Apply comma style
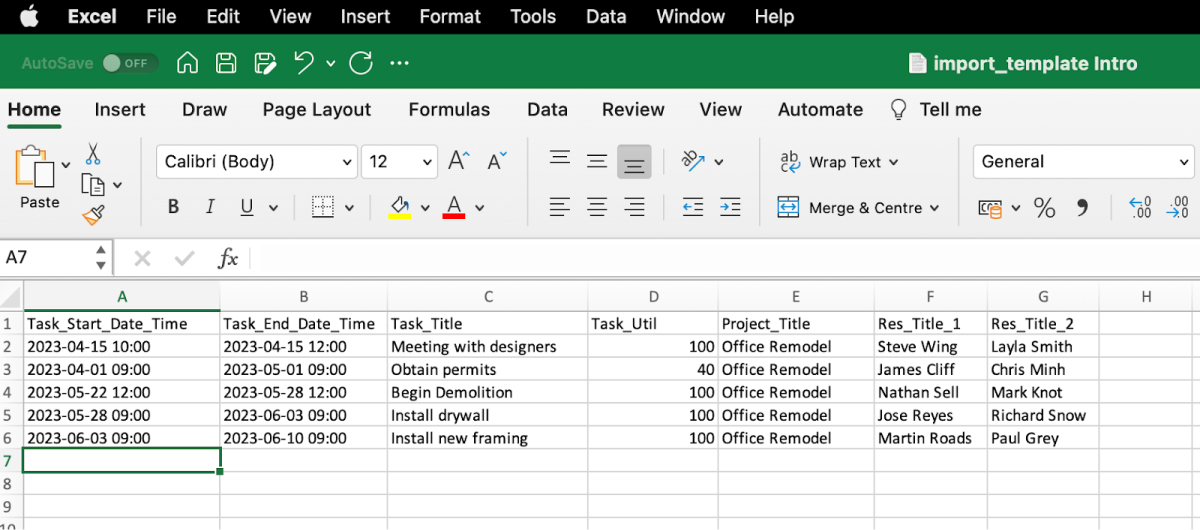Screen dimensions: 1200x530 [1082, 208]
